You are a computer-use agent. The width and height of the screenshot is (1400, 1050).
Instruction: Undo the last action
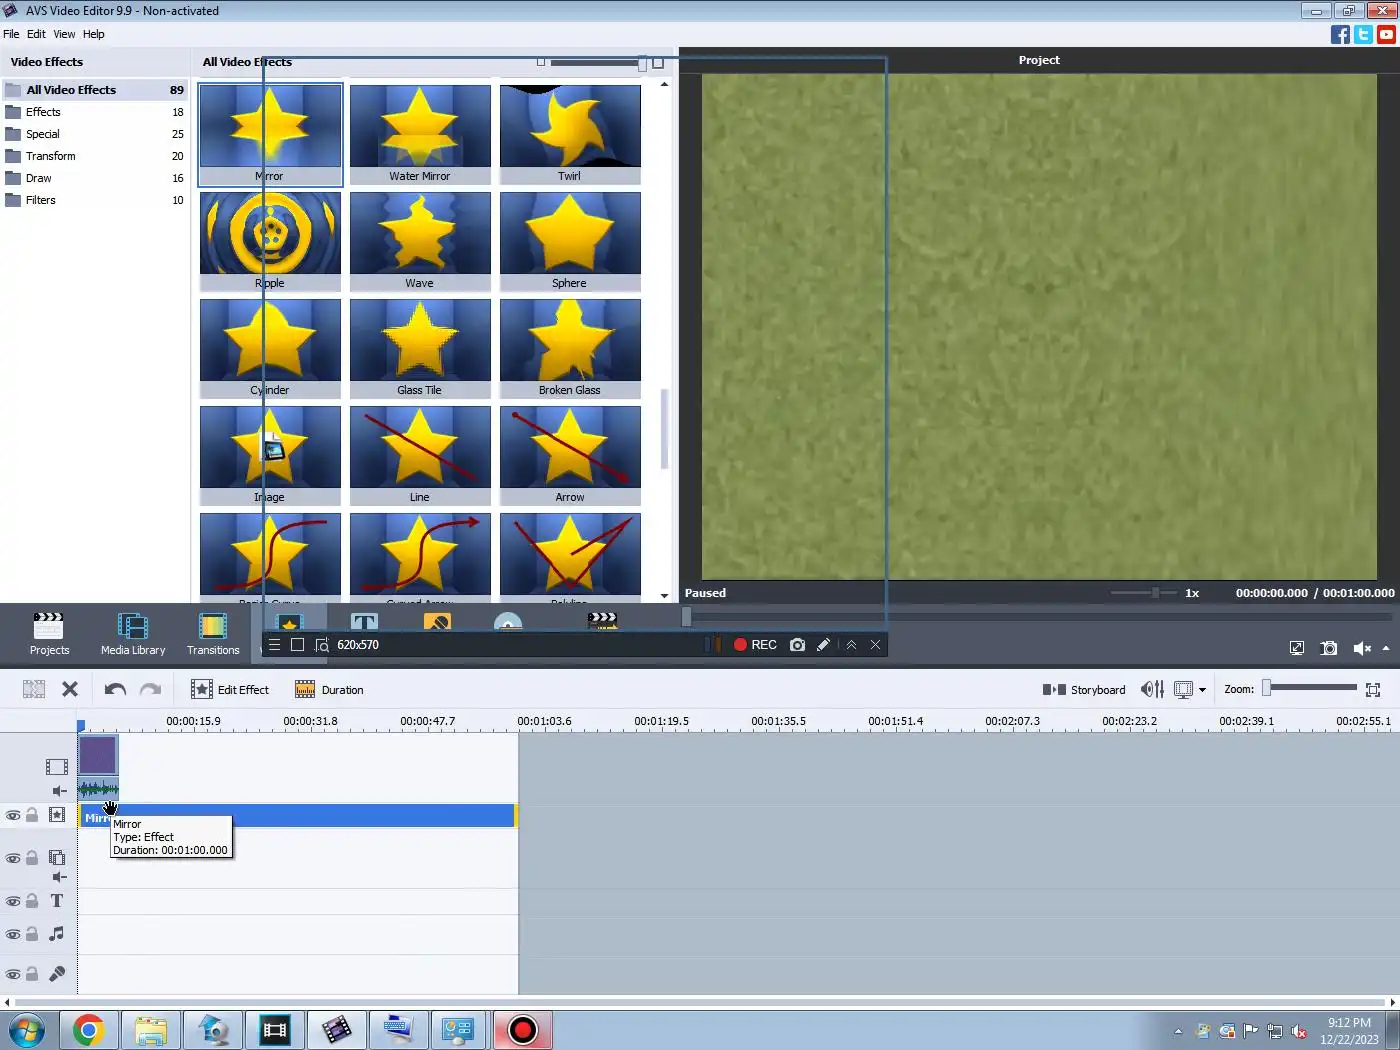(x=115, y=689)
